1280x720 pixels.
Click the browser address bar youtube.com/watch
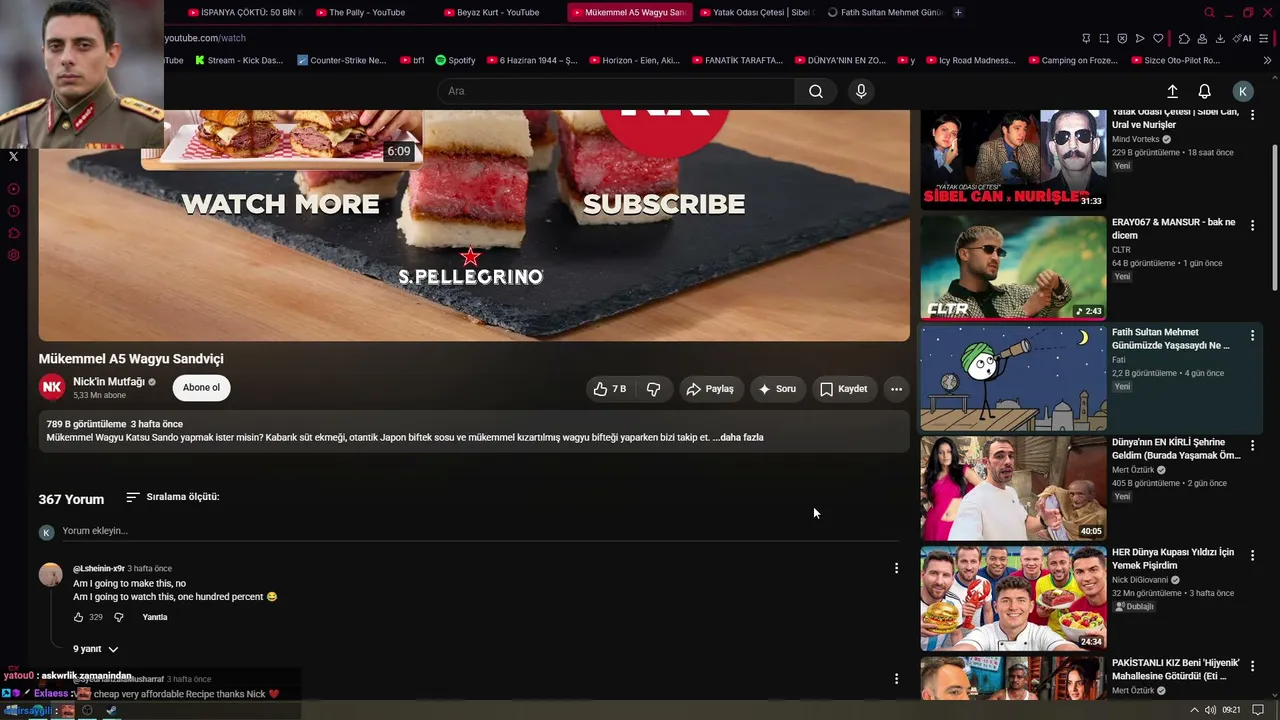pos(205,38)
